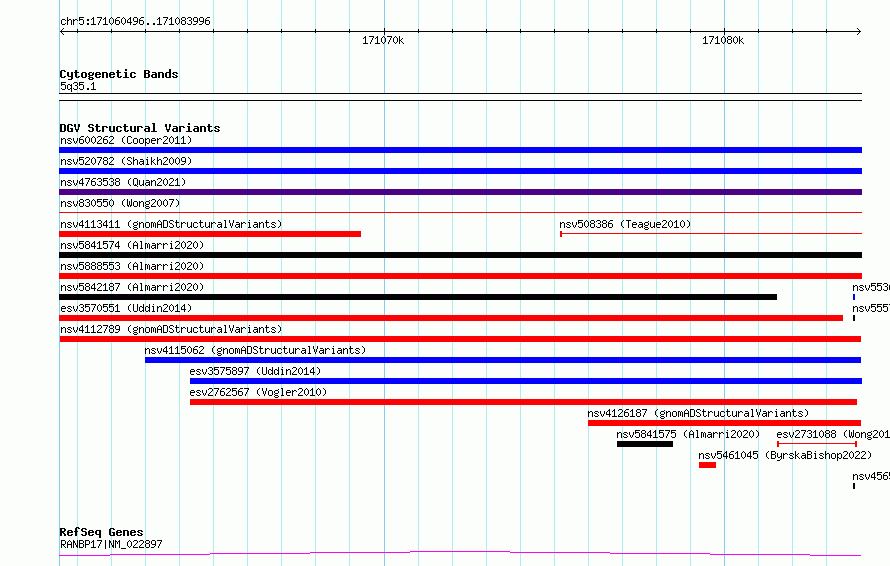Select the blue bar under nsv600262

click(x=460, y=150)
